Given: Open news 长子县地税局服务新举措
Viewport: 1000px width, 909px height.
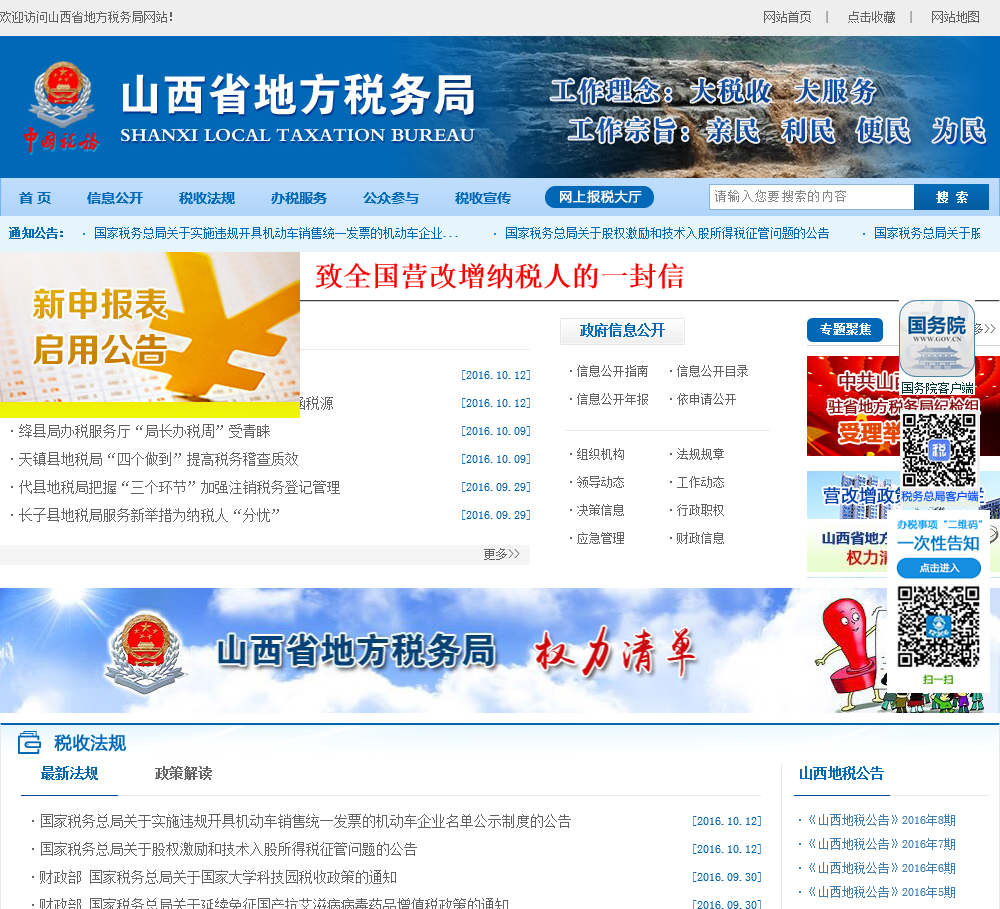Looking at the screenshot, I should click(149, 515).
